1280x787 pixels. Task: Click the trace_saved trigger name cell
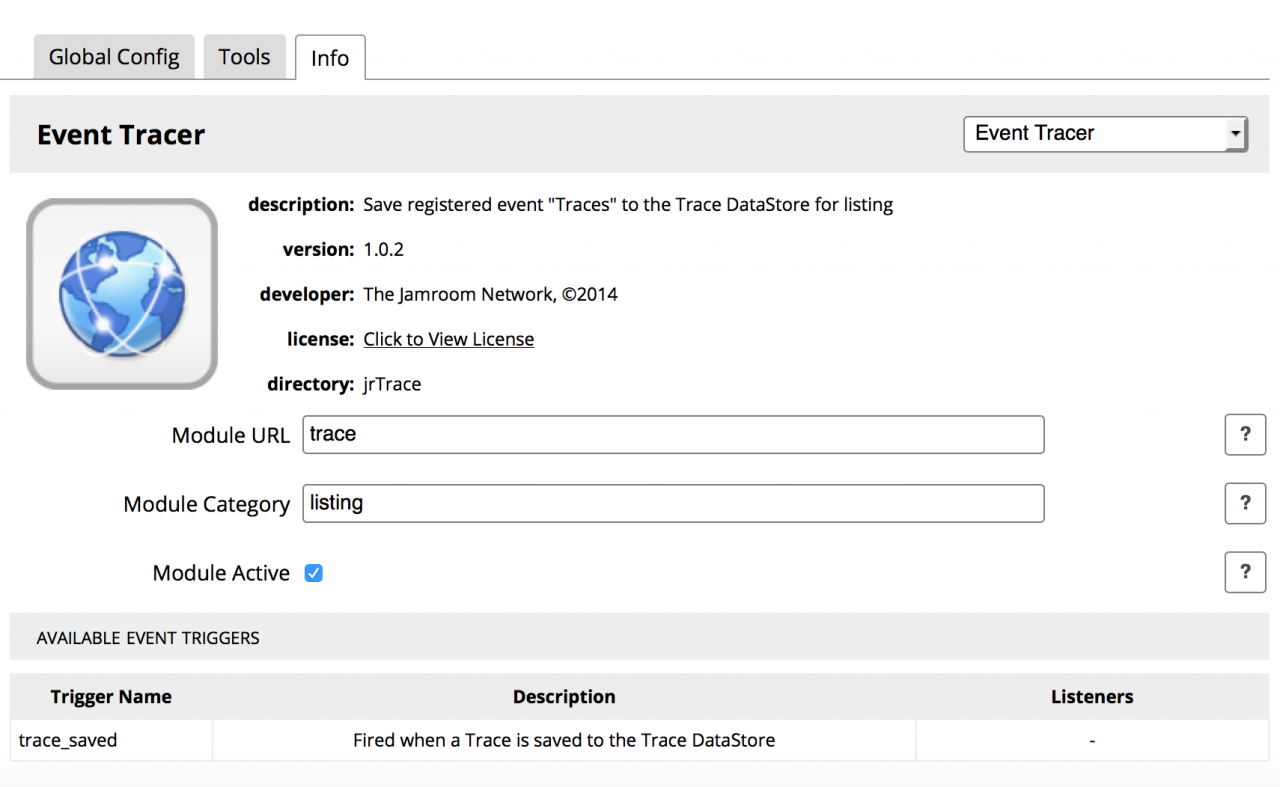pos(68,741)
